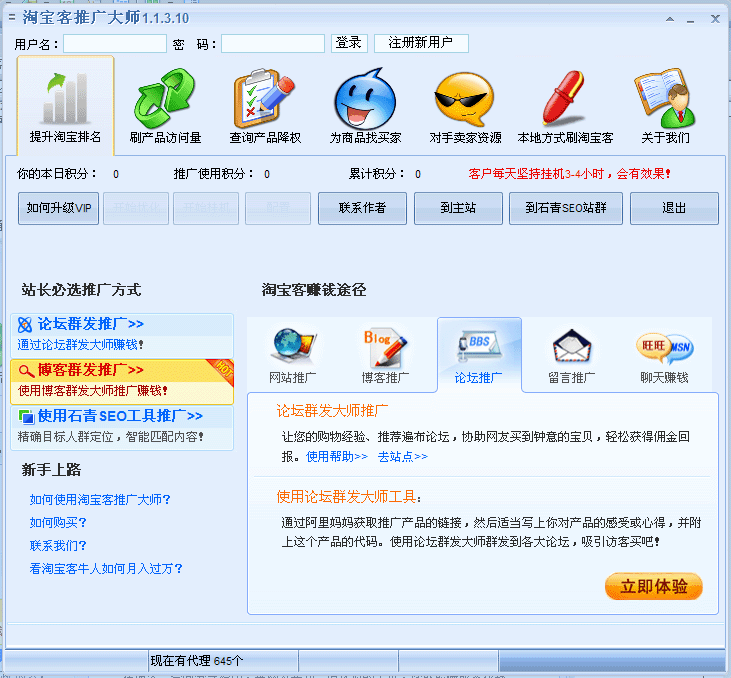Open the 看淘宝客牛人如何月入过万? link

106,569
